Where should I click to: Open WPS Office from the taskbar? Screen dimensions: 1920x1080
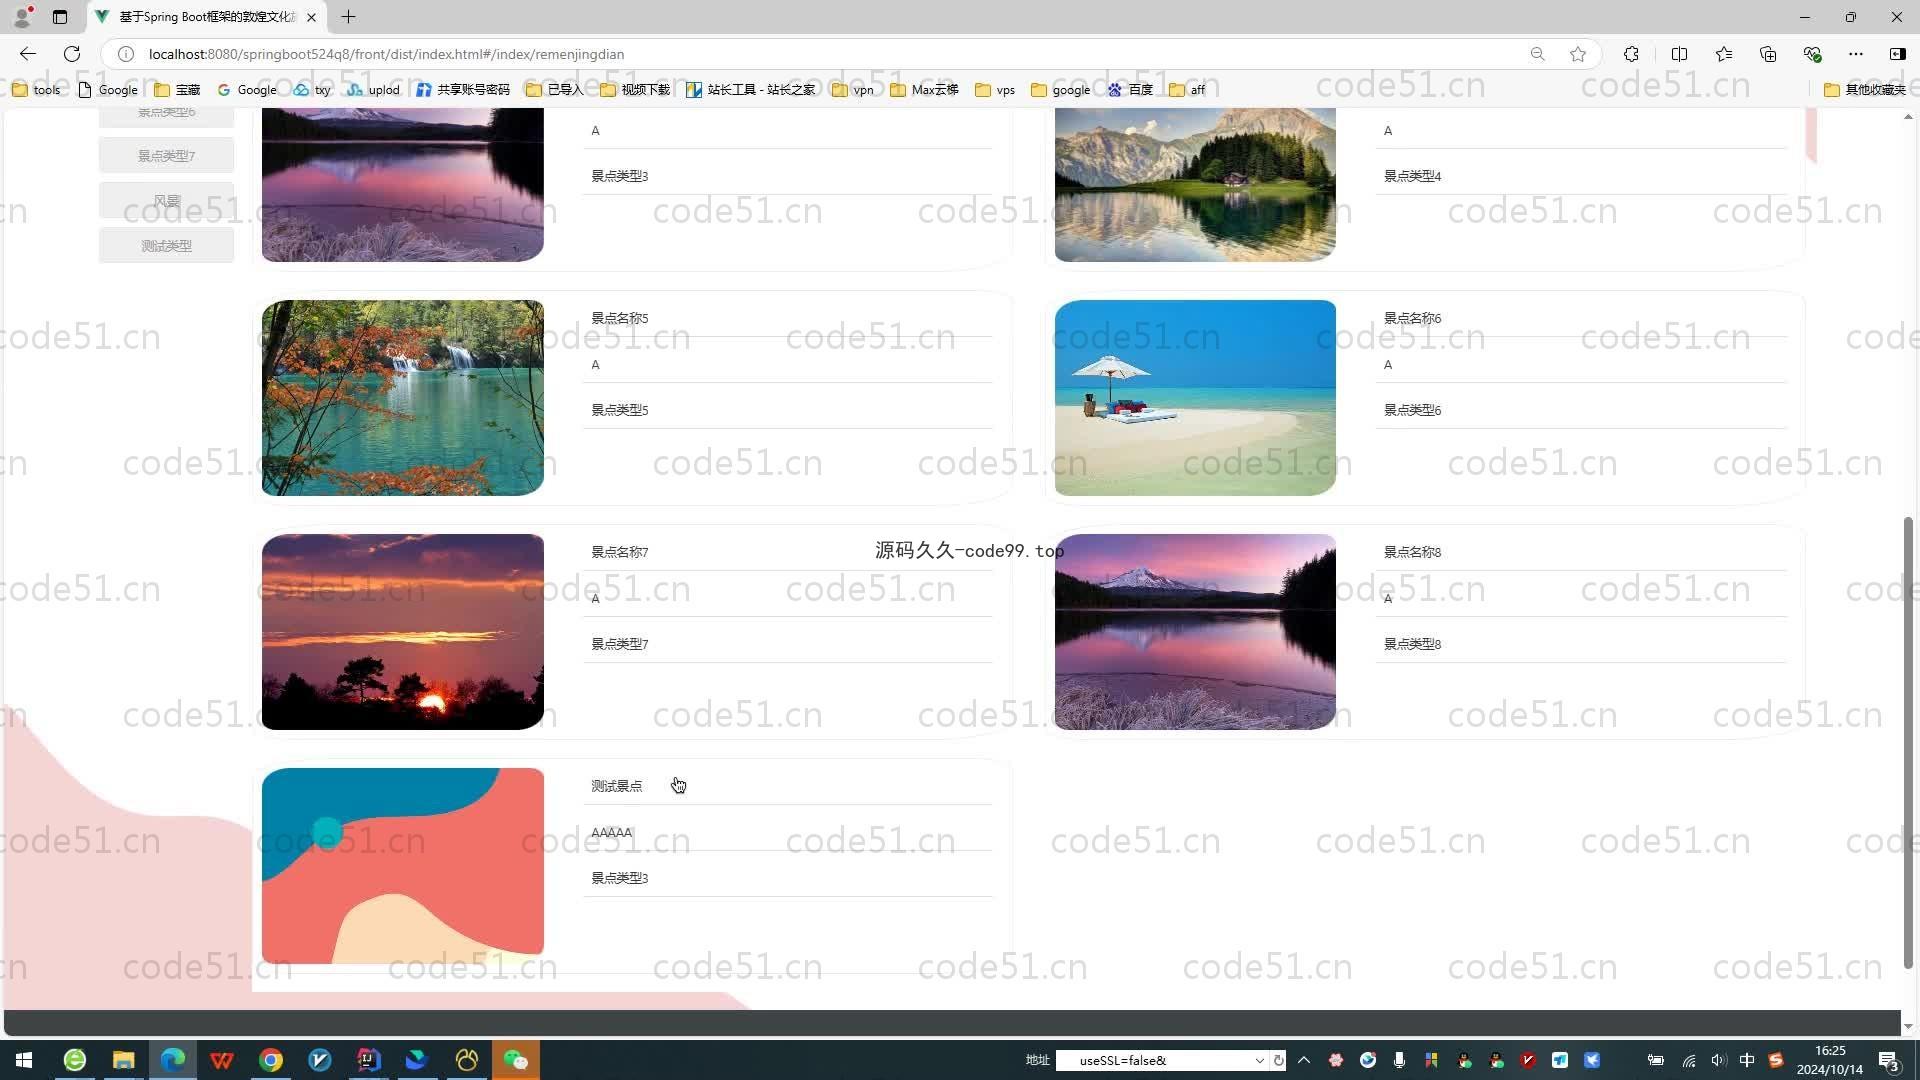222,1060
